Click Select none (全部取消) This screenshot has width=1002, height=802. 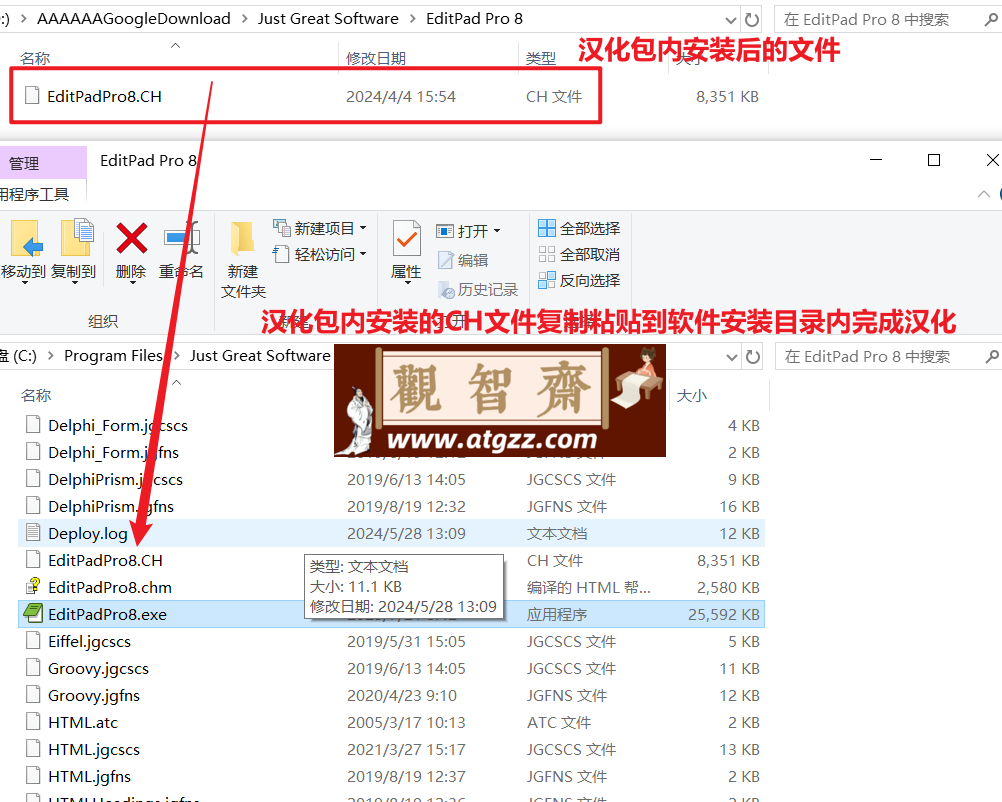pos(579,254)
